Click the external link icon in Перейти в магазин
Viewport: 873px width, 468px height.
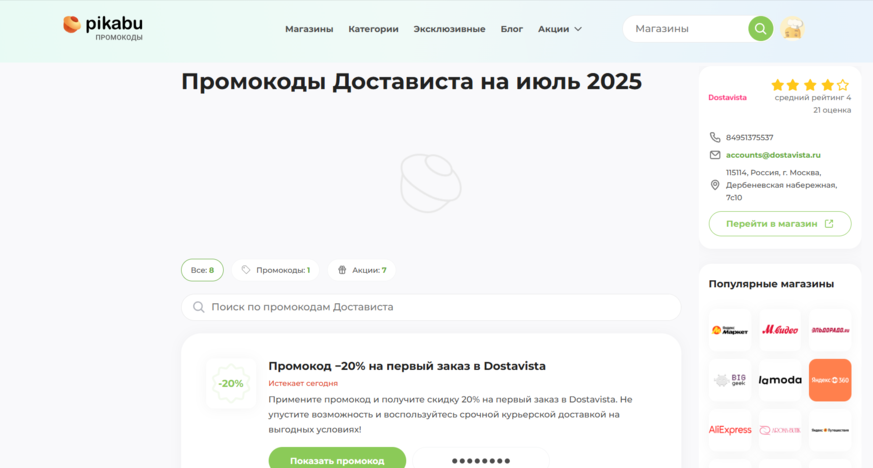(x=829, y=224)
